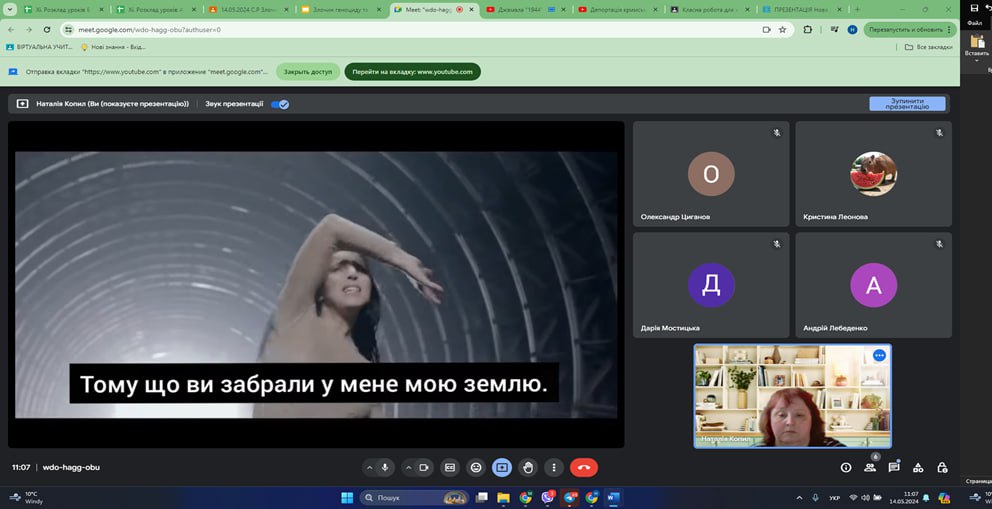Viewport: 992px width, 509px height.
Task: Click 'Зупинити презентацію' button
Action: click(x=907, y=104)
